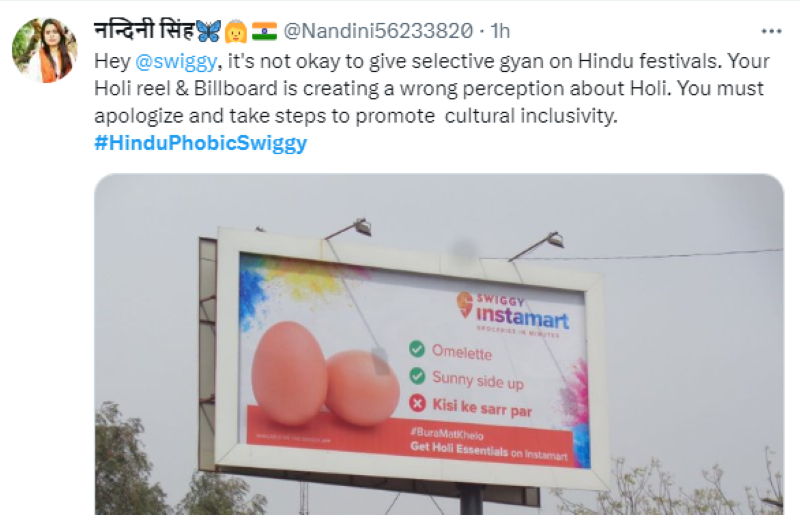The height and width of the screenshot is (515, 800).
Task: Open the #HinduPhobicSwiggy hashtag
Action: point(201,143)
